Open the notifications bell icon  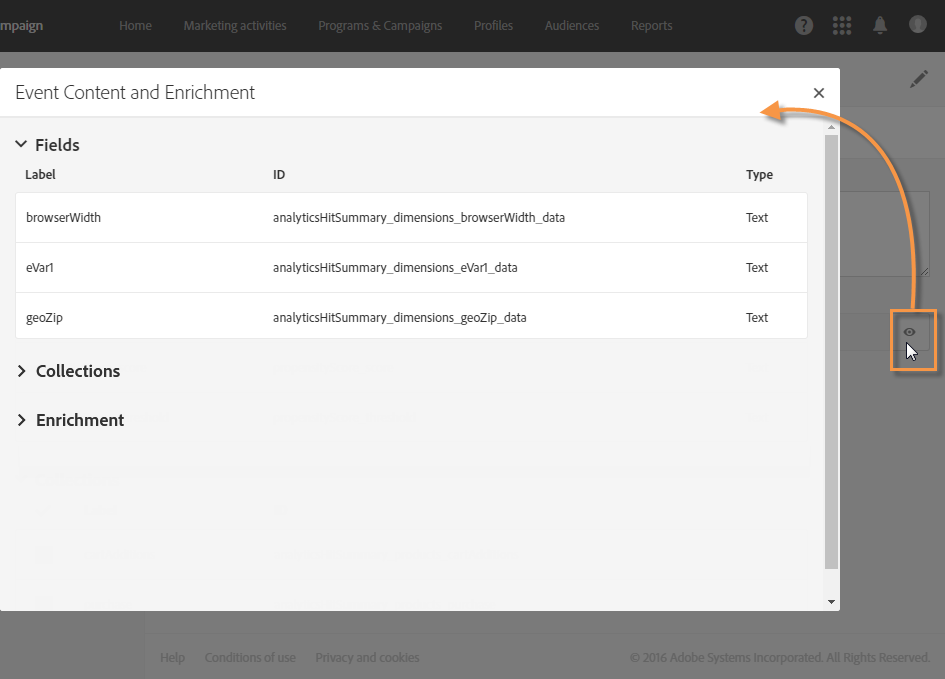coord(880,25)
